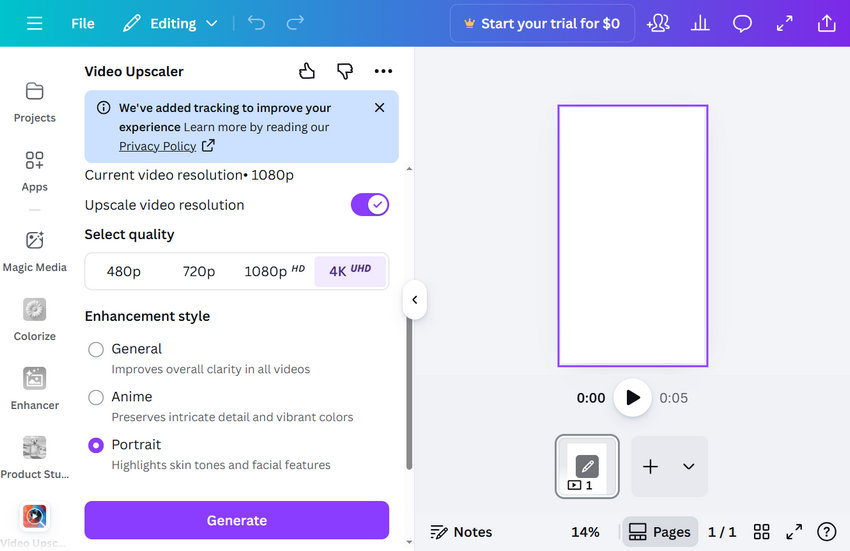Viewport: 850px width, 551px height.
Task: Select page 1 thumbnail
Action: pyautogui.click(x=587, y=466)
